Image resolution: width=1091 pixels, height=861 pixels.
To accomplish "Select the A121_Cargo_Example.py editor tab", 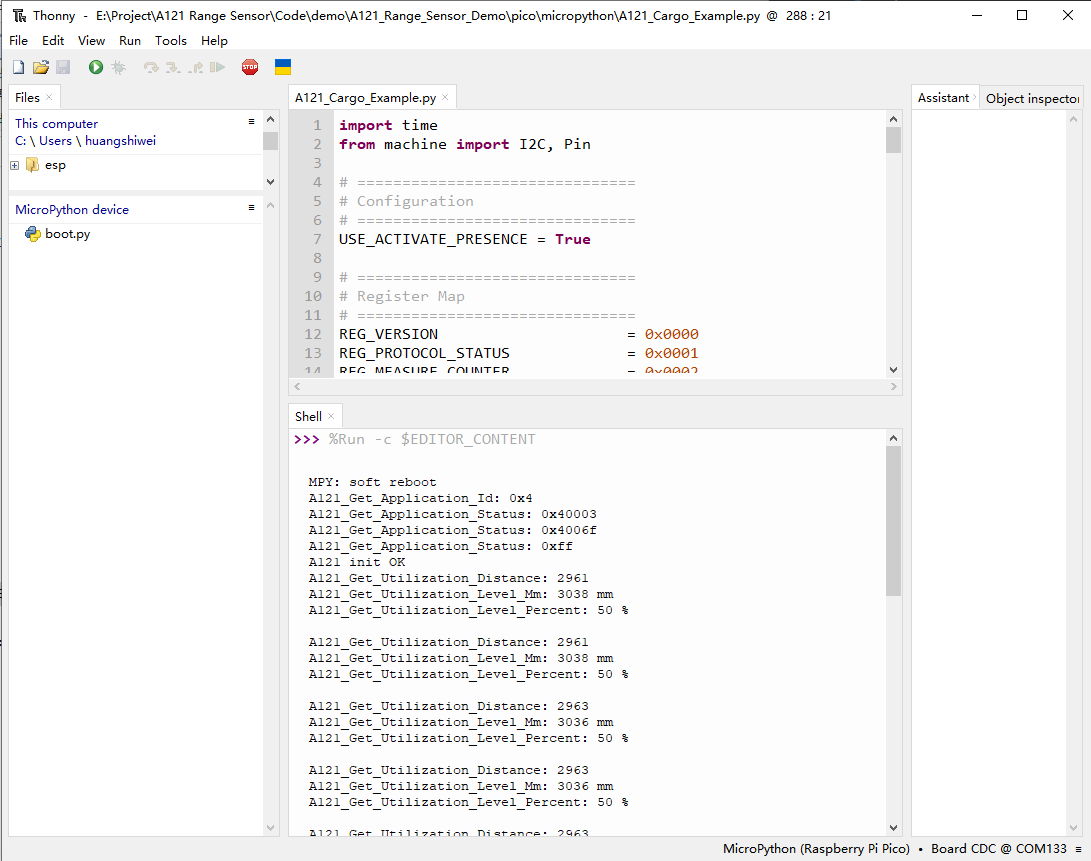I will [365, 97].
